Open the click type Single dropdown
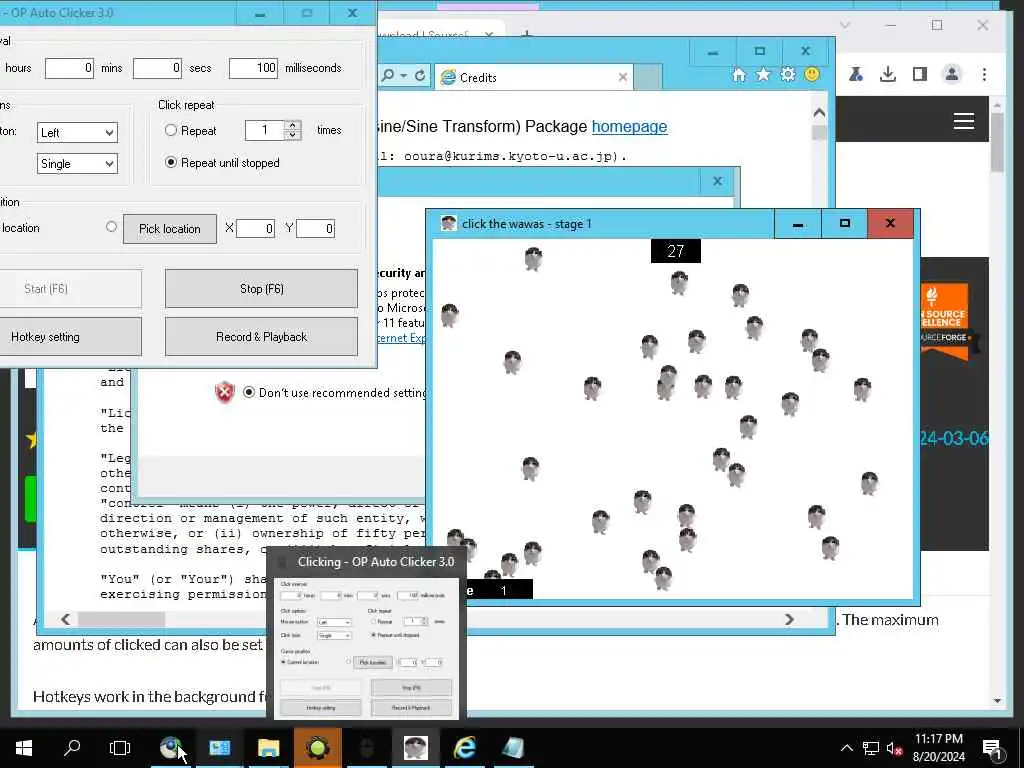The width and height of the screenshot is (1024, 768). (x=77, y=163)
